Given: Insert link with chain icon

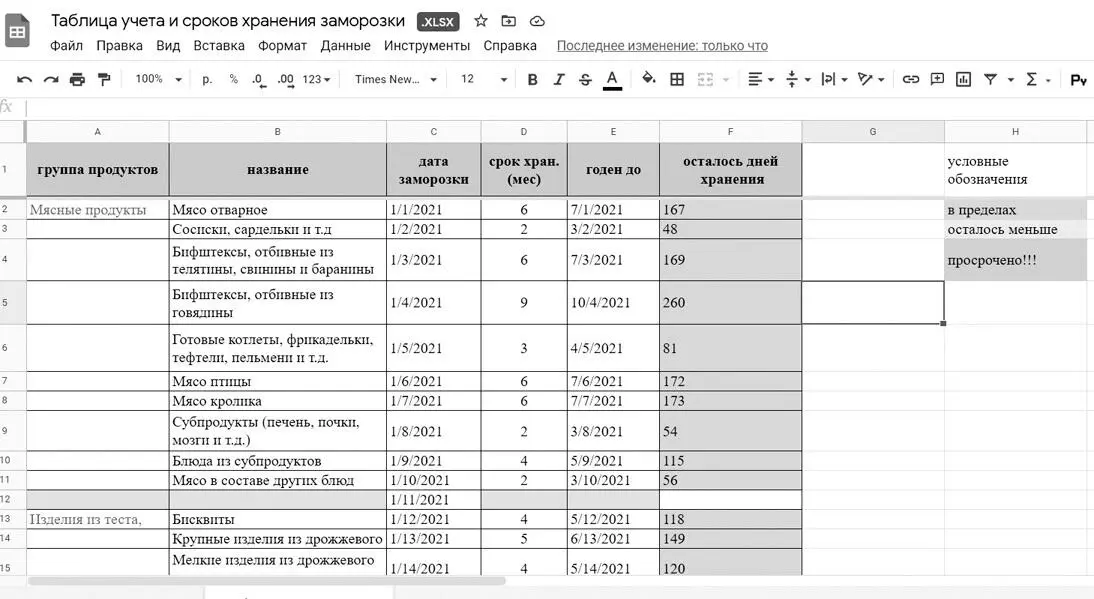Looking at the screenshot, I should point(911,79).
